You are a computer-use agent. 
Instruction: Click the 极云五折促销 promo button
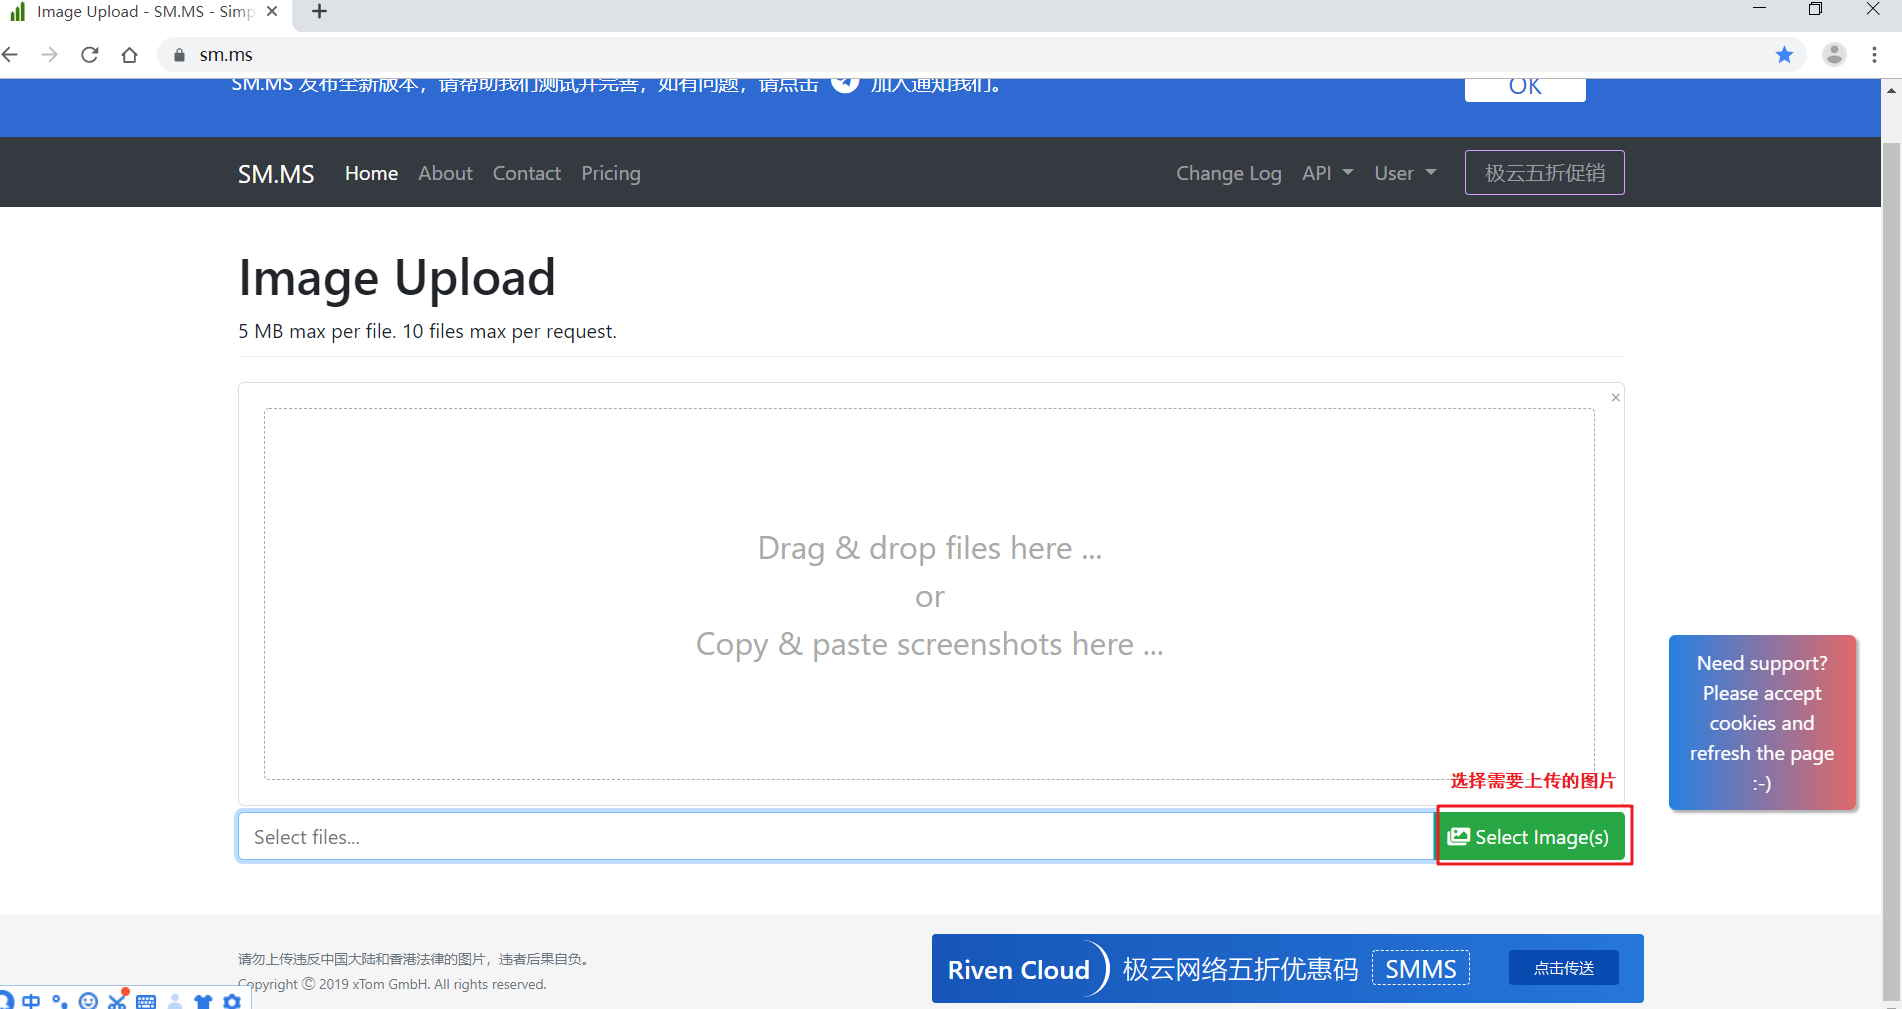[1544, 172]
